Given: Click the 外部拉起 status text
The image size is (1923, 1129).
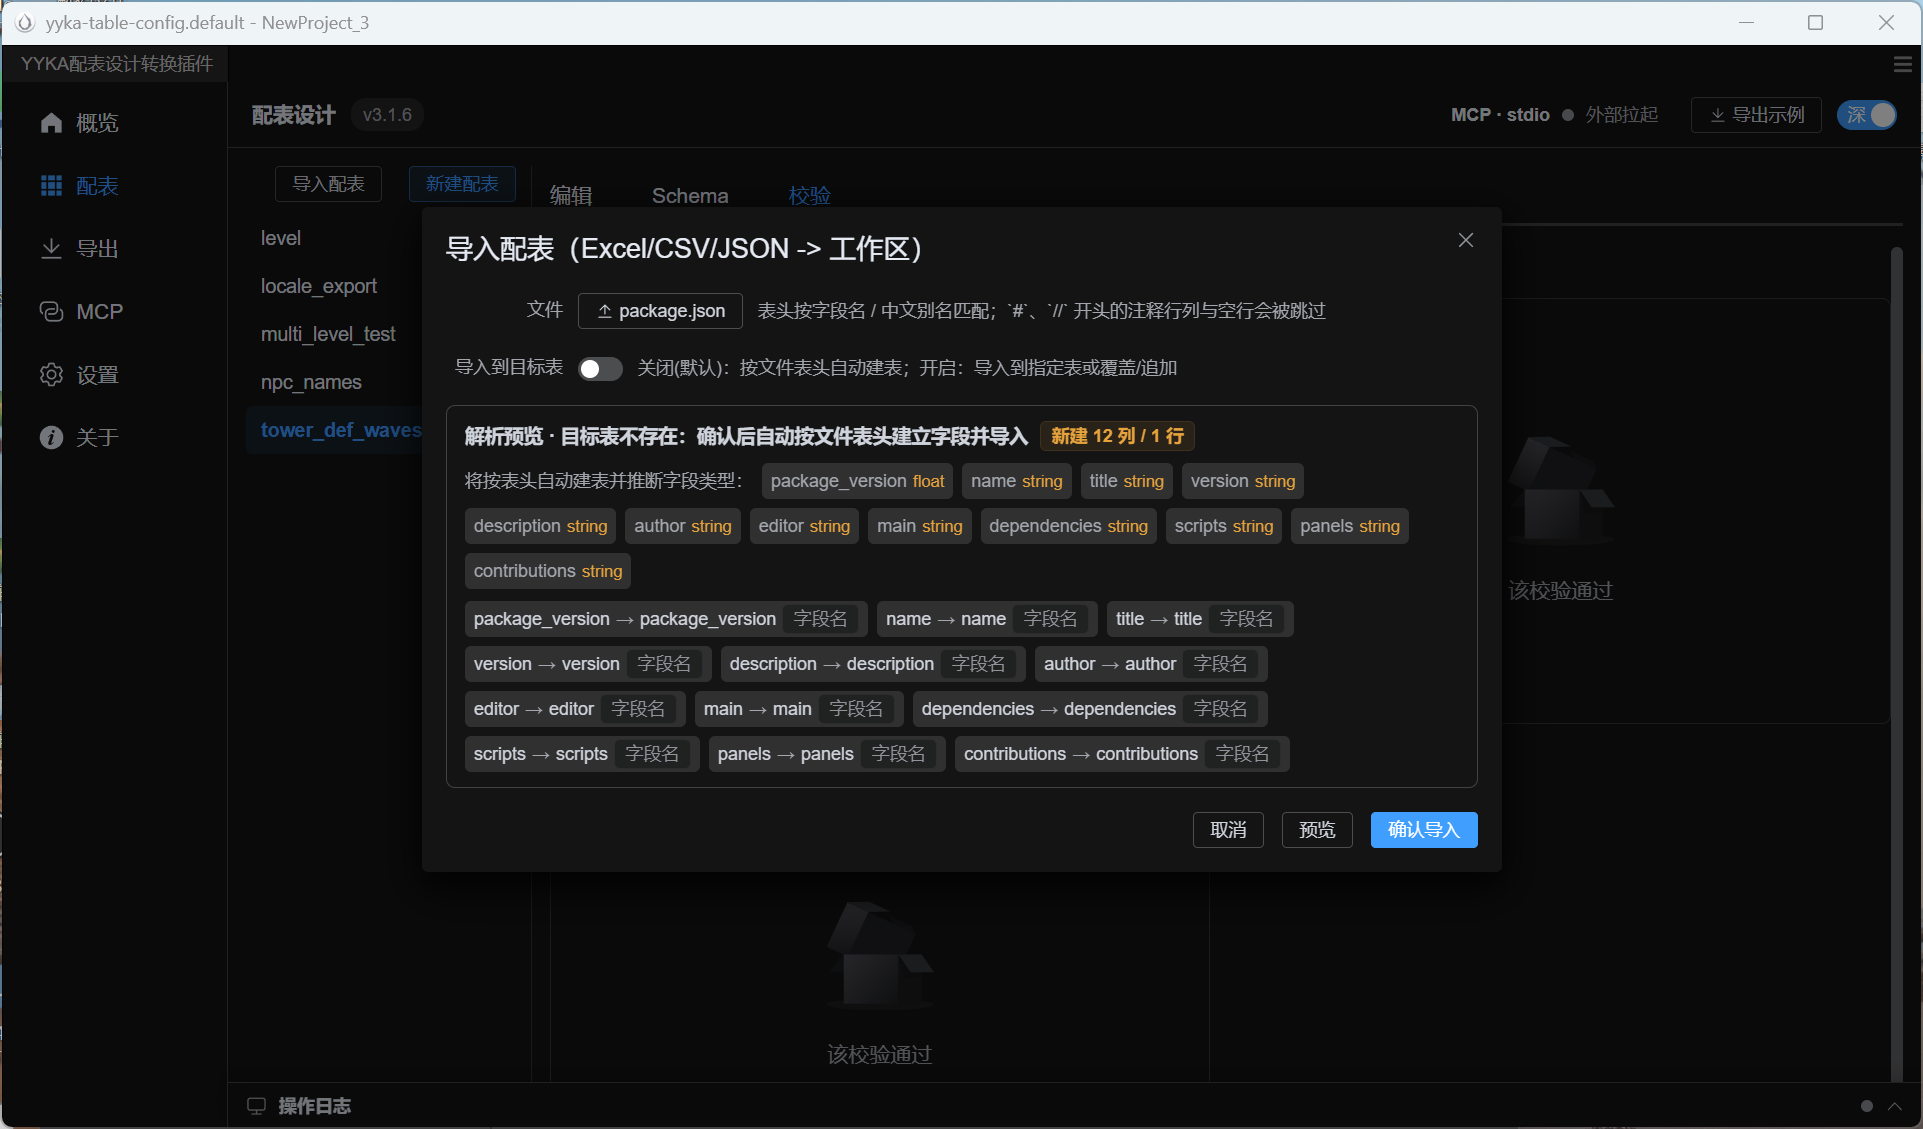Looking at the screenshot, I should (1622, 115).
